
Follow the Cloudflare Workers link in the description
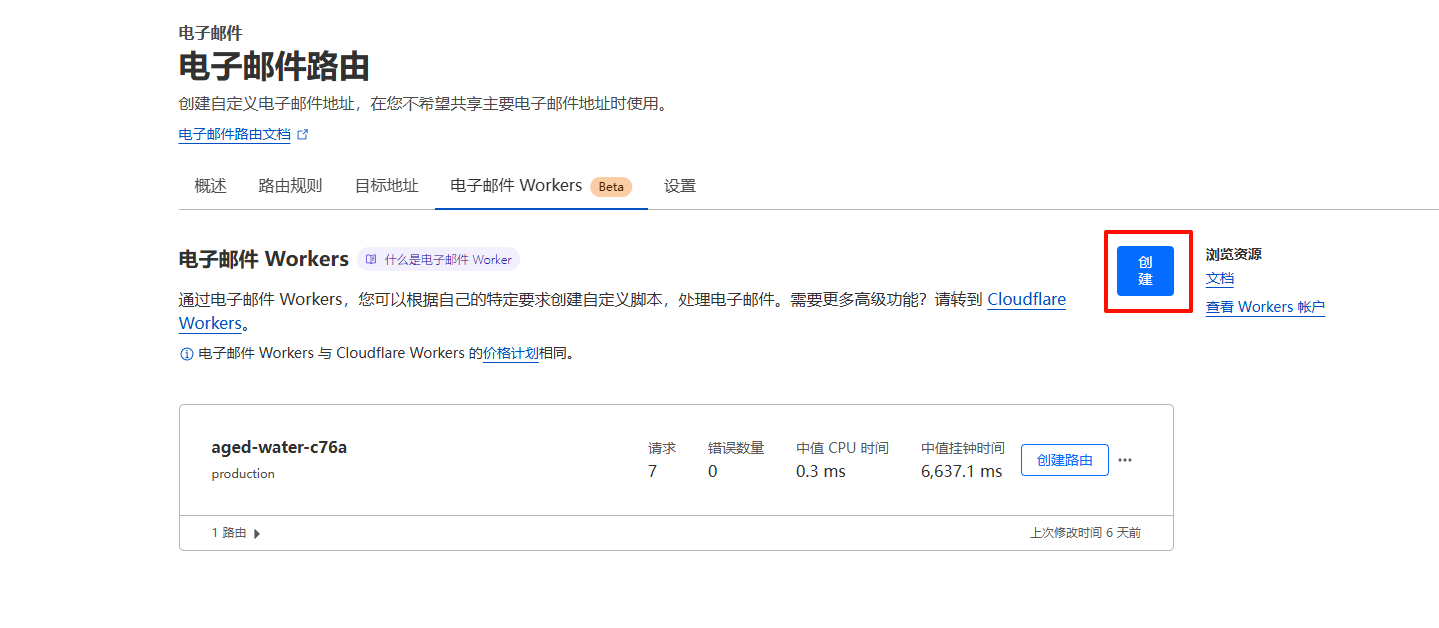coord(1026,299)
